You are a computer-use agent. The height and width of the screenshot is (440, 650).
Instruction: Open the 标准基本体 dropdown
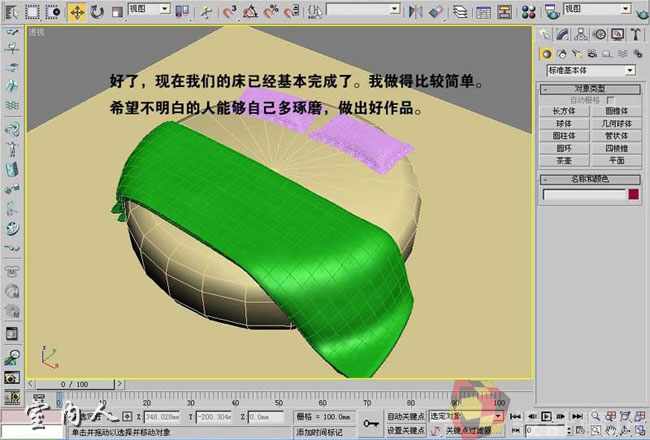click(x=591, y=70)
